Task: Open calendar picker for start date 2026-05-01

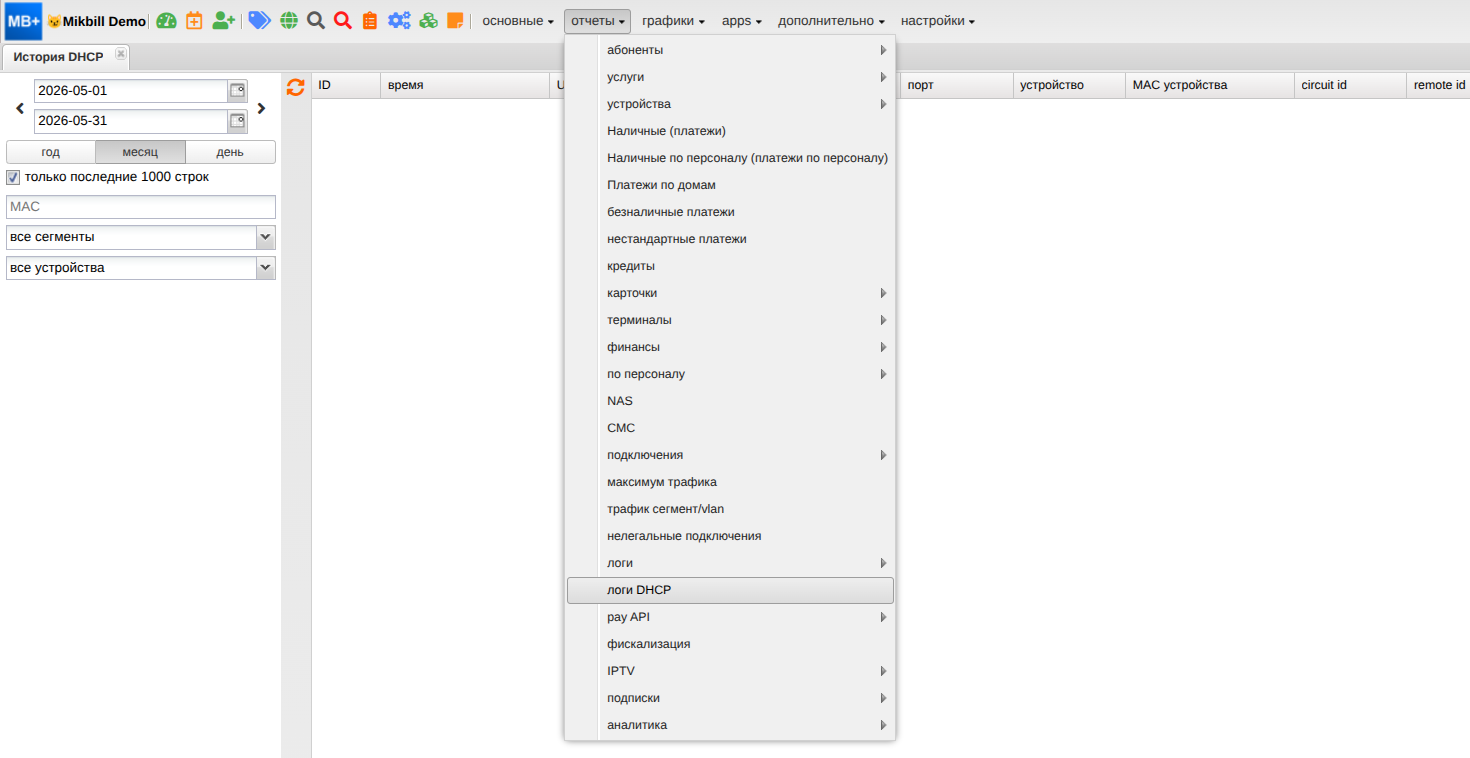Action: point(238,91)
